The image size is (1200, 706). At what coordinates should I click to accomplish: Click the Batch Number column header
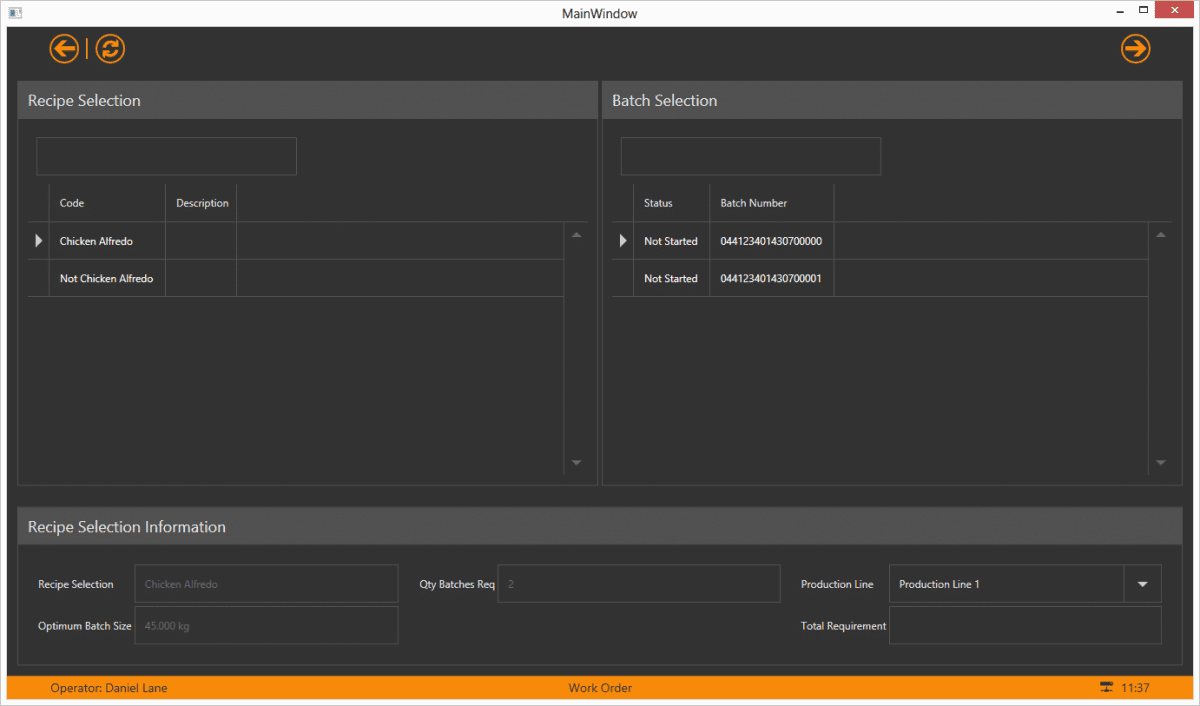click(754, 203)
